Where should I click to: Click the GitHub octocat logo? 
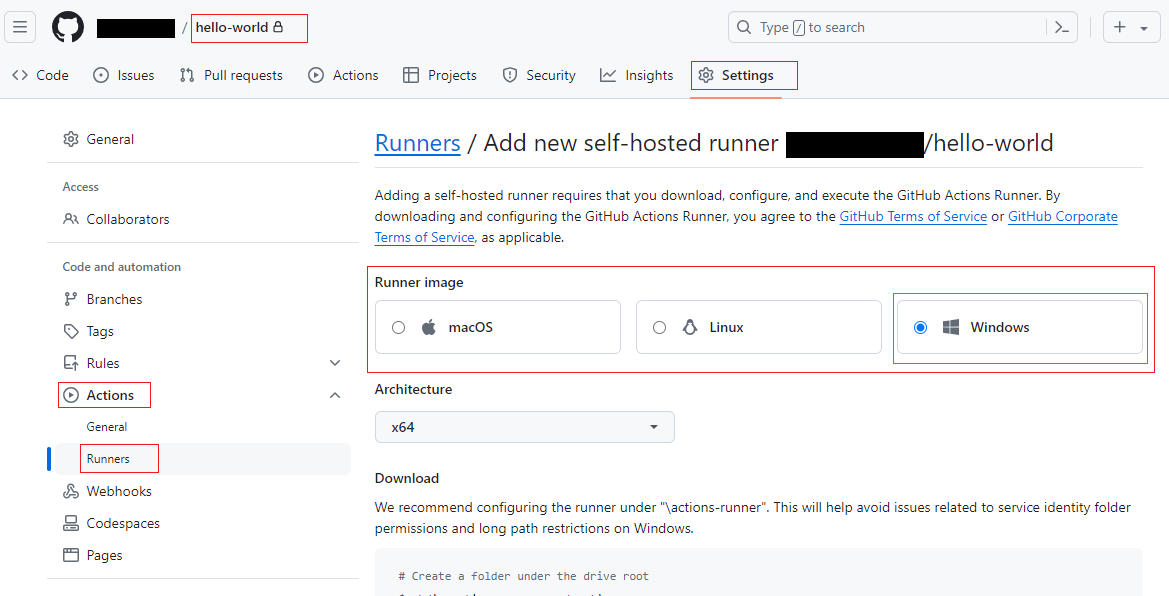coord(66,27)
